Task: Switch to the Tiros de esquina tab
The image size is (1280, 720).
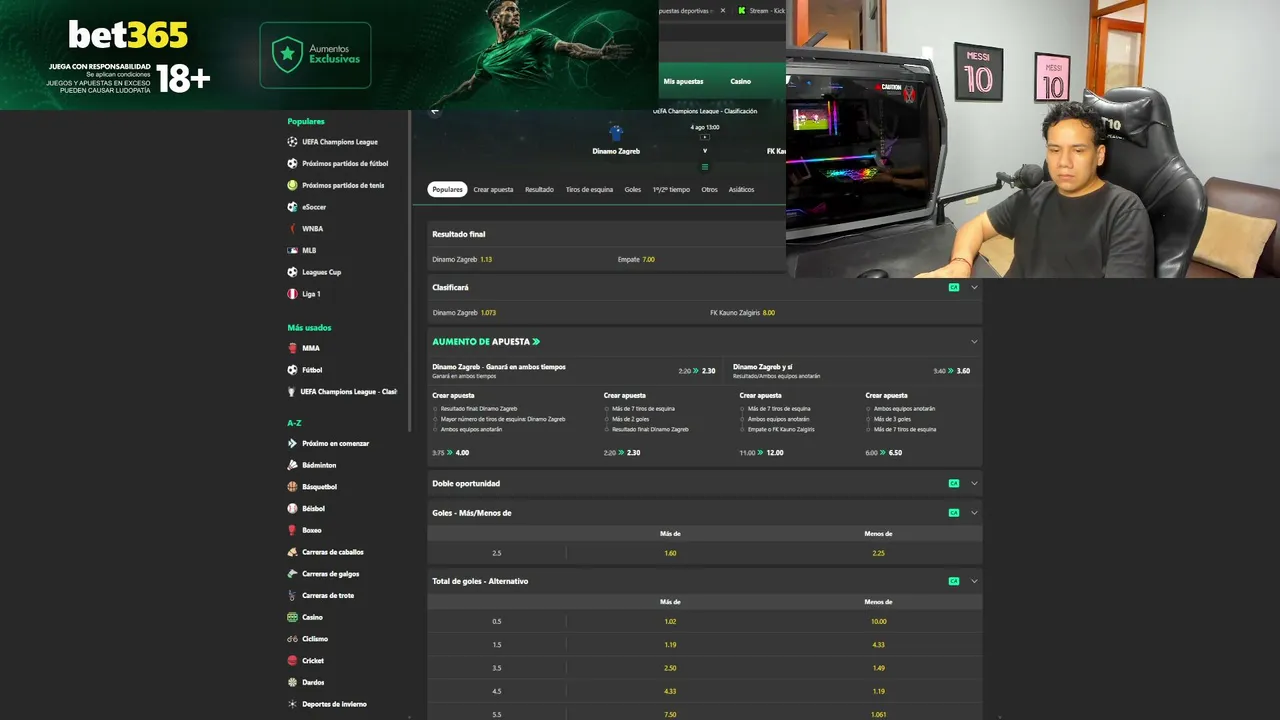Action: pos(589,189)
